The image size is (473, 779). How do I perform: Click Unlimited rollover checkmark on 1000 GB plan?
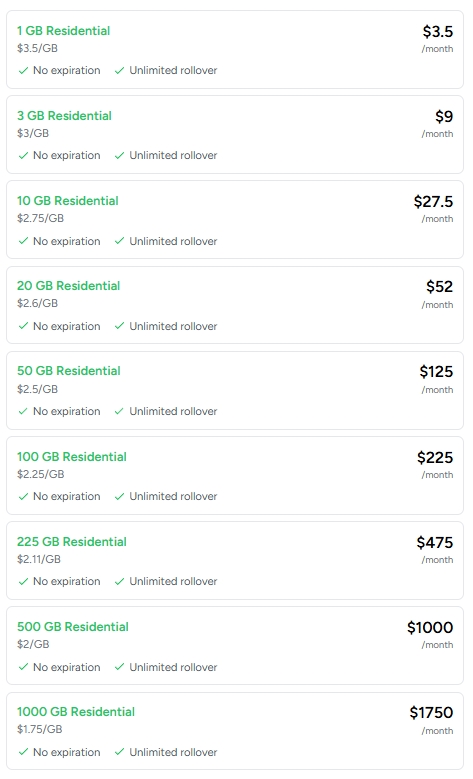click(x=119, y=752)
